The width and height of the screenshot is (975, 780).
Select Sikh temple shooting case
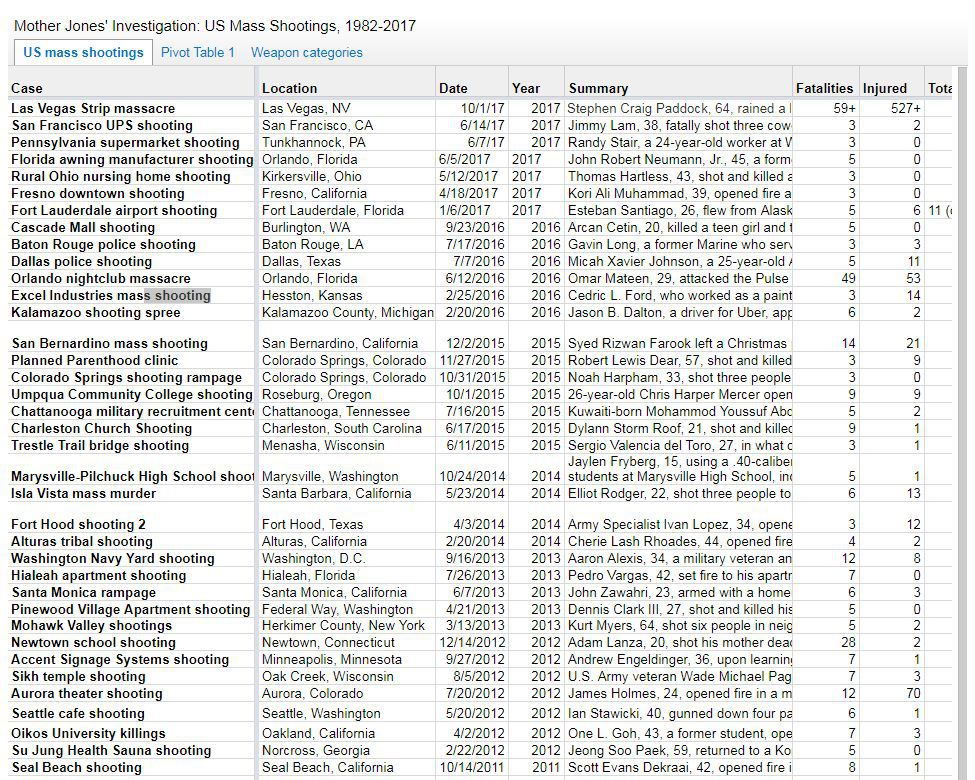pos(132,676)
